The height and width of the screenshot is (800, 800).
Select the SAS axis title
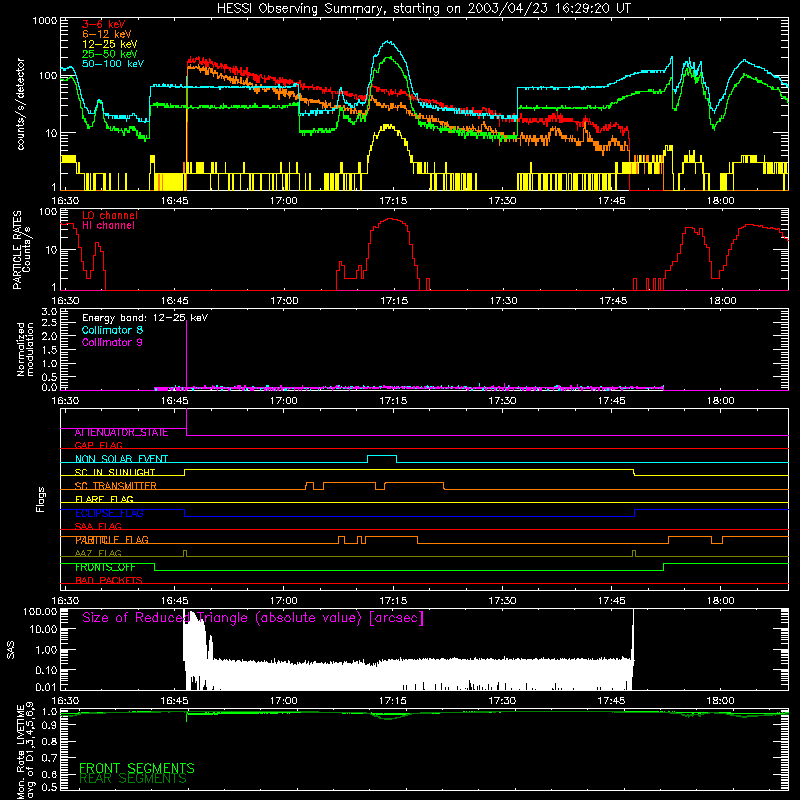coord(11,650)
